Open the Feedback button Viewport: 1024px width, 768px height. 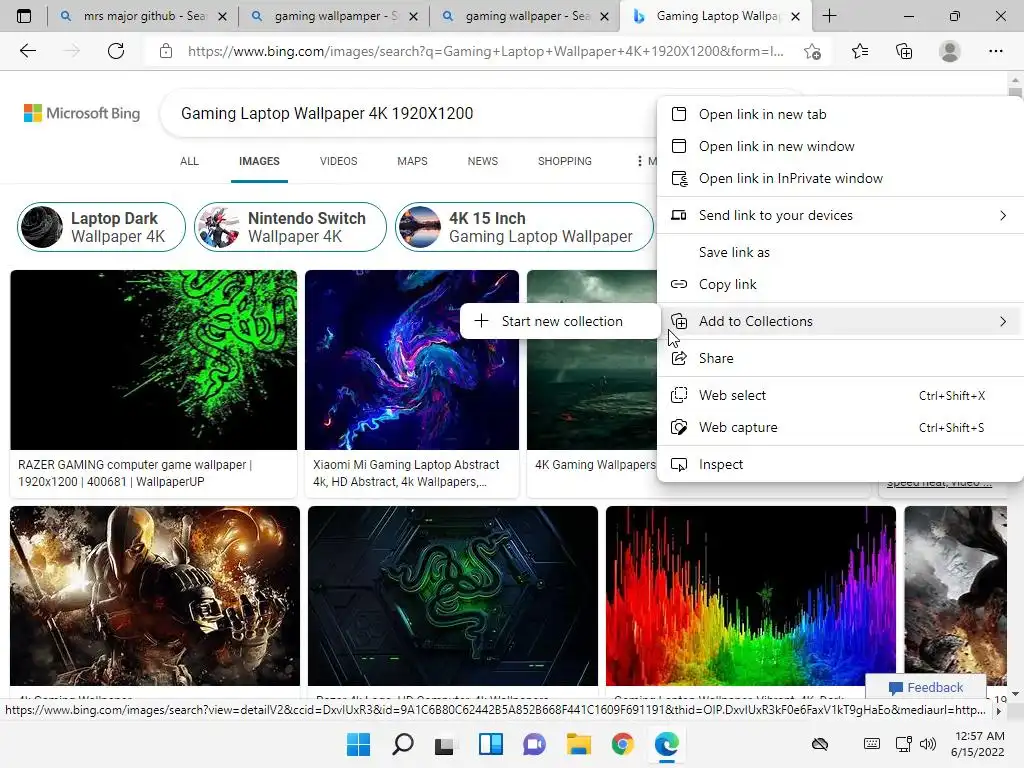pos(925,687)
